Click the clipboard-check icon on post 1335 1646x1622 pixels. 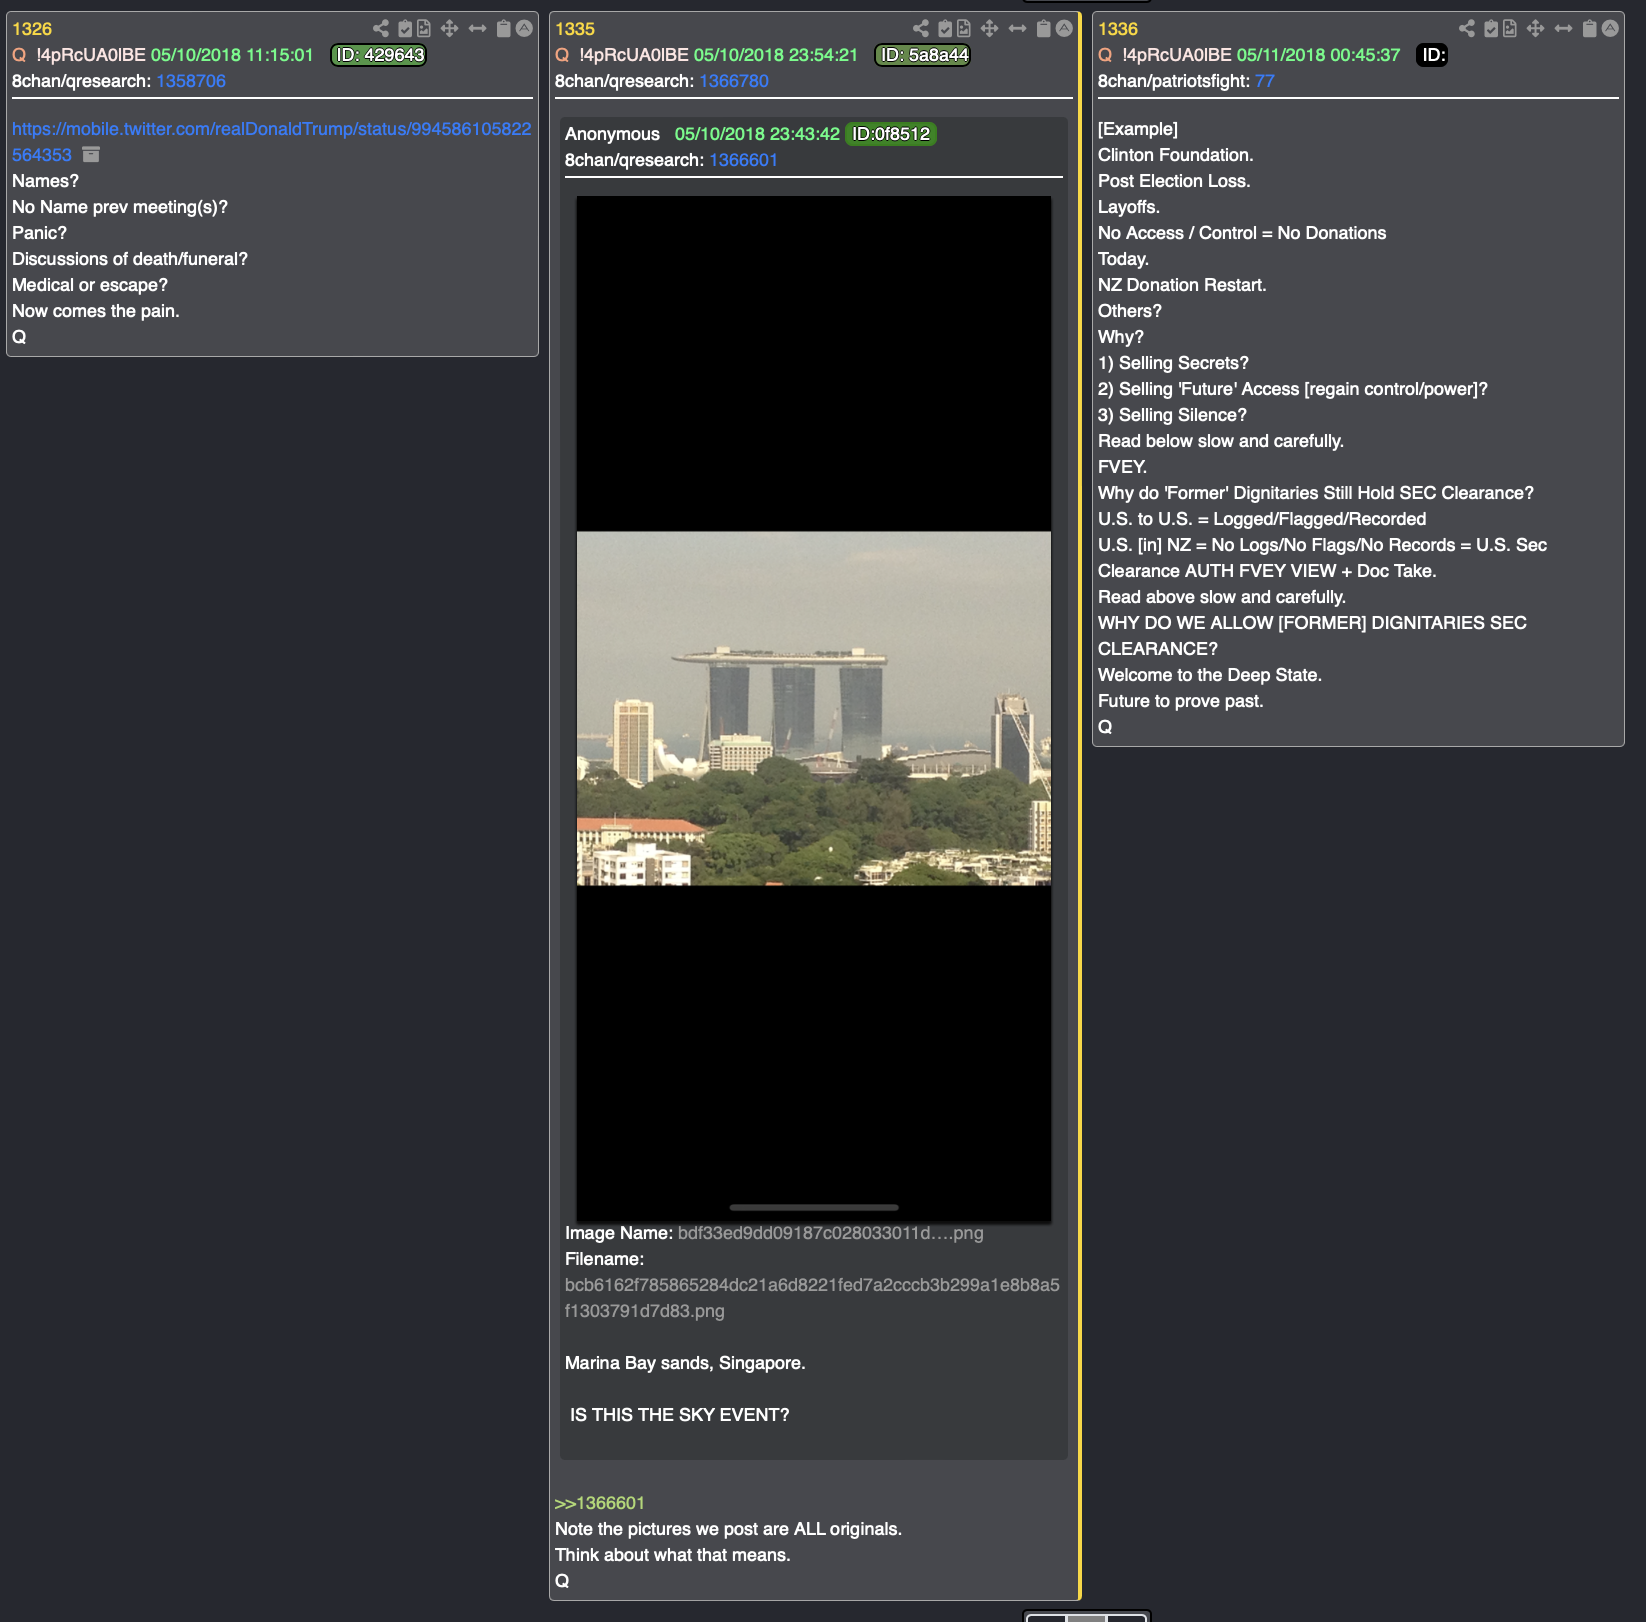coord(945,29)
